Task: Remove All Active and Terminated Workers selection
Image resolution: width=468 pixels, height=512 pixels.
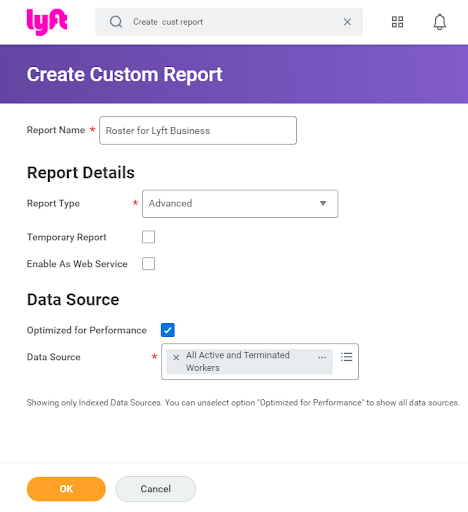Action: (176, 358)
